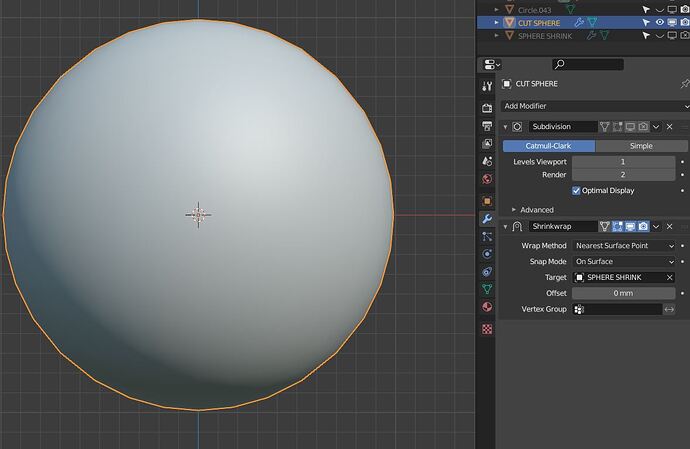Toggle CUT SPHERE selectable arrow in outliner
Screen dimensions: 690x449
coord(646,22)
